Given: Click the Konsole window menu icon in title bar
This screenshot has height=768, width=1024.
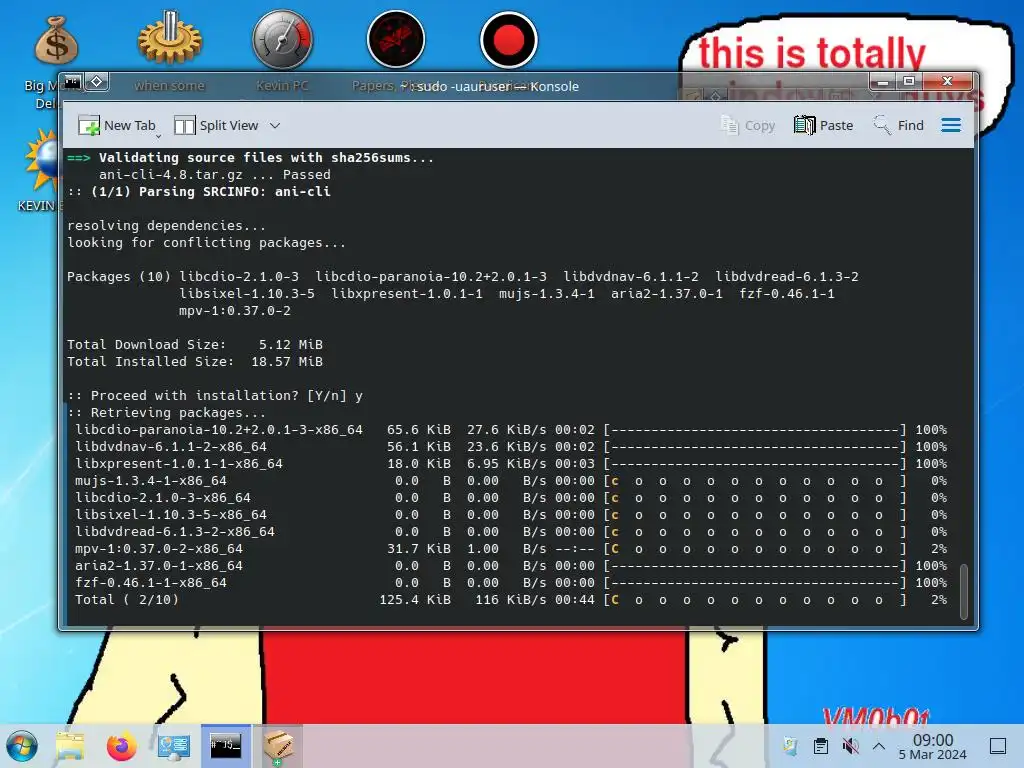Looking at the screenshot, I should click(x=73, y=82).
